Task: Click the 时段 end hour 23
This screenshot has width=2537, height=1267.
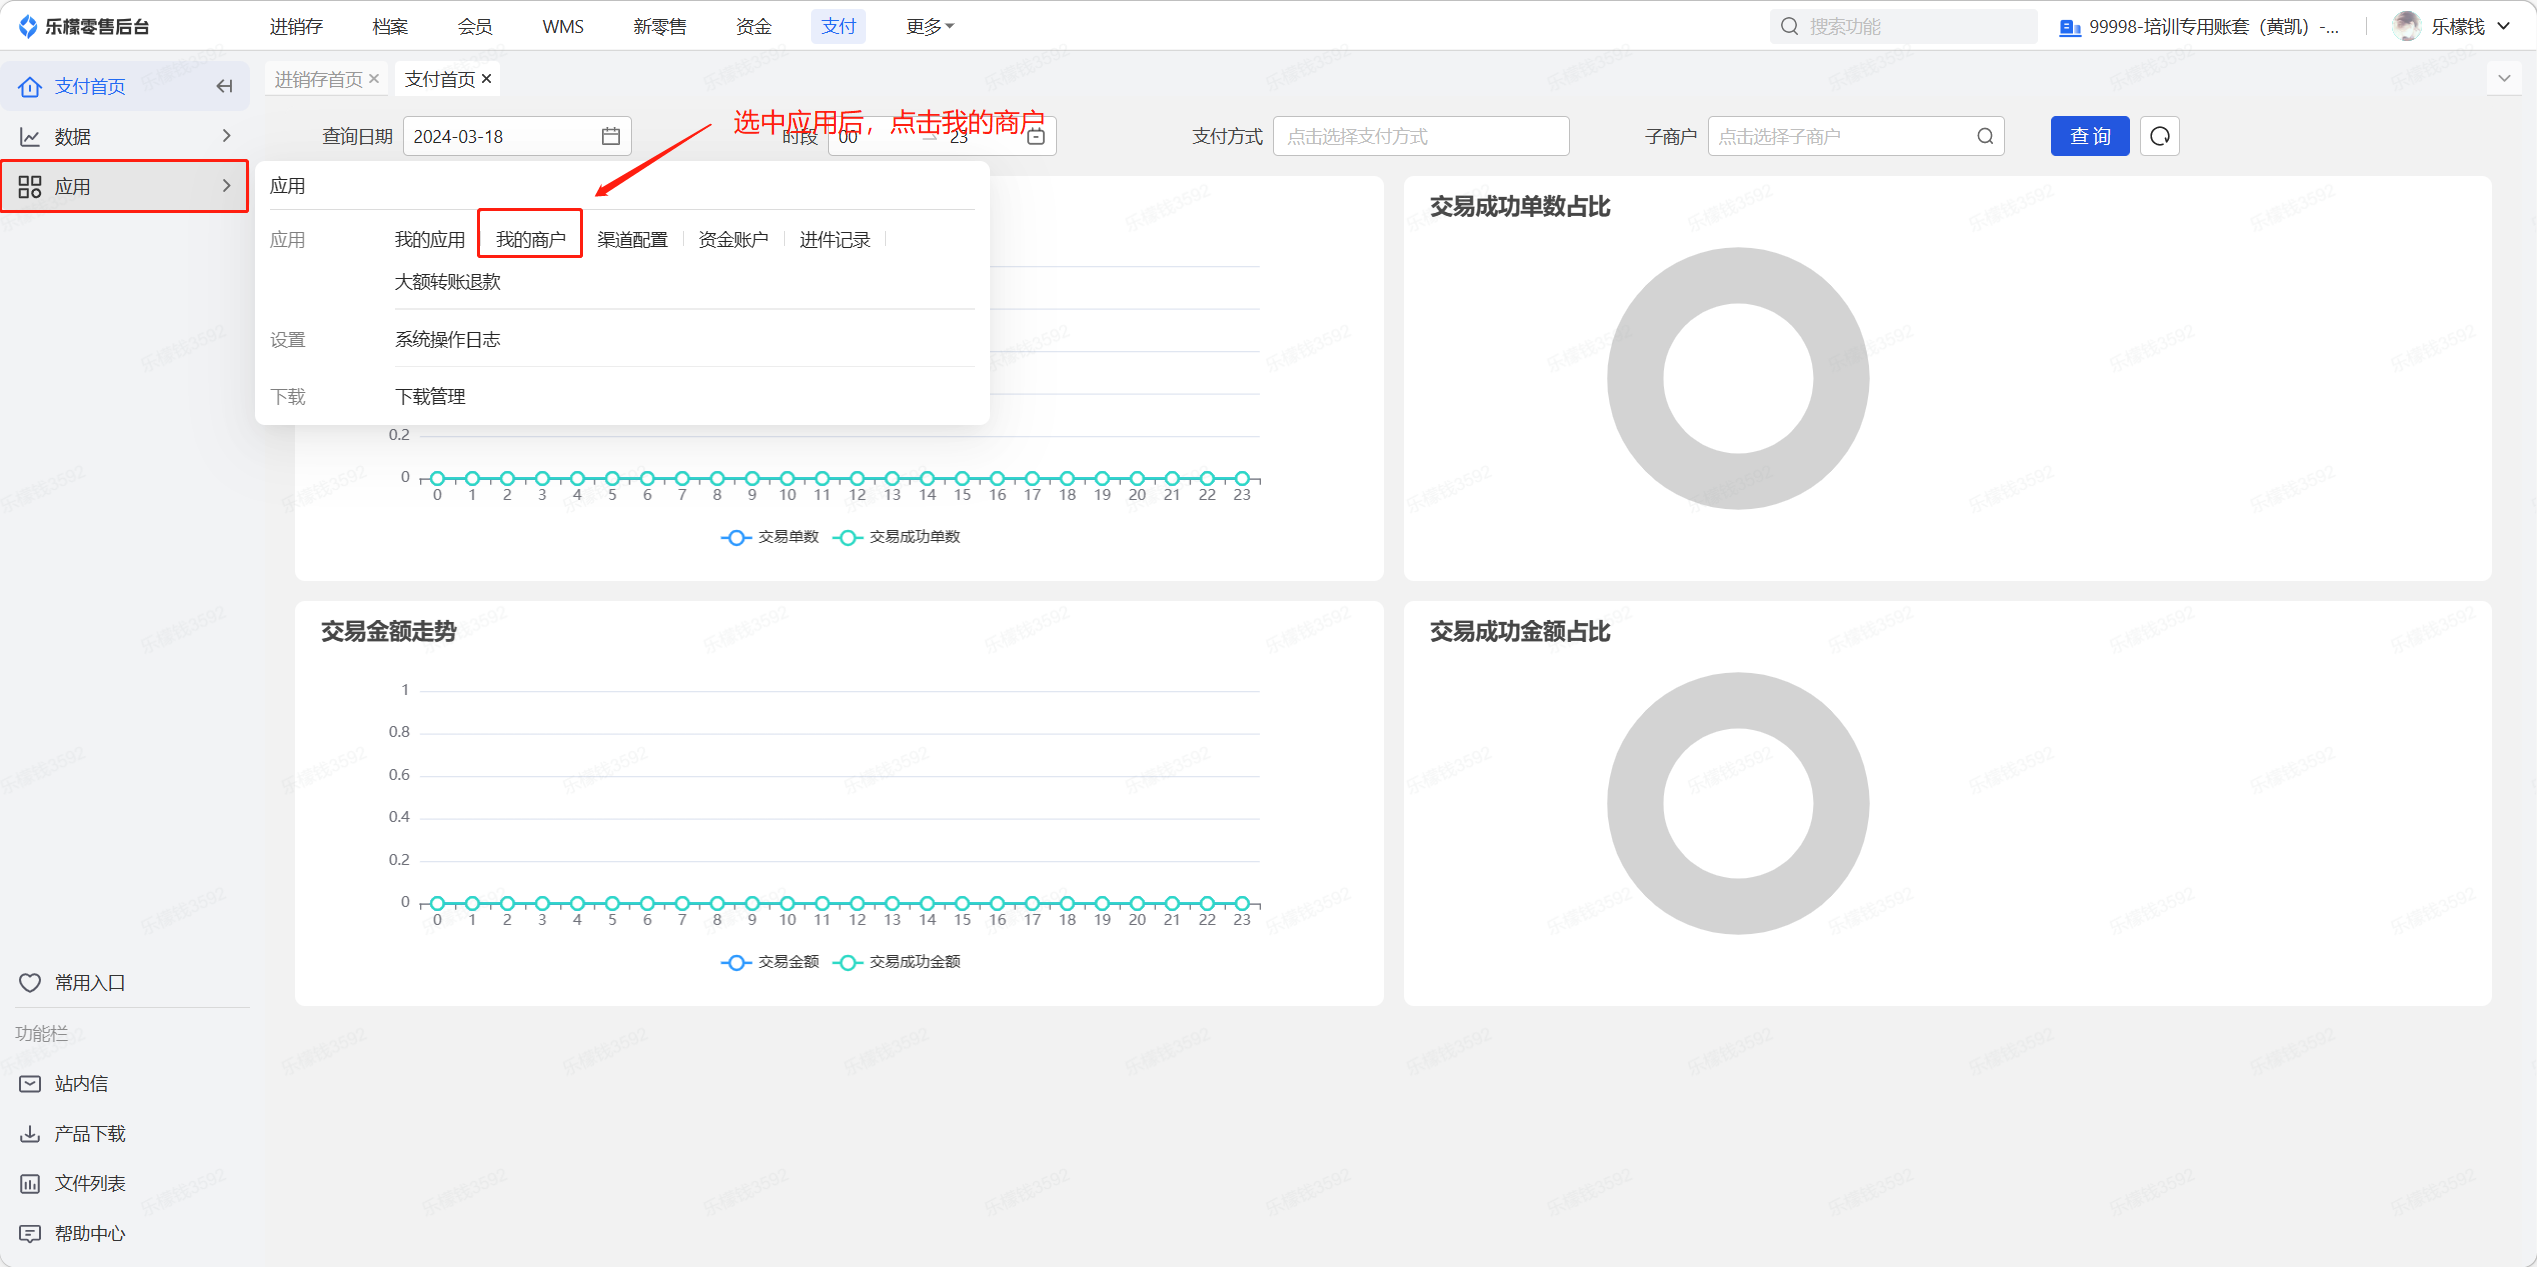Action: [x=959, y=139]
